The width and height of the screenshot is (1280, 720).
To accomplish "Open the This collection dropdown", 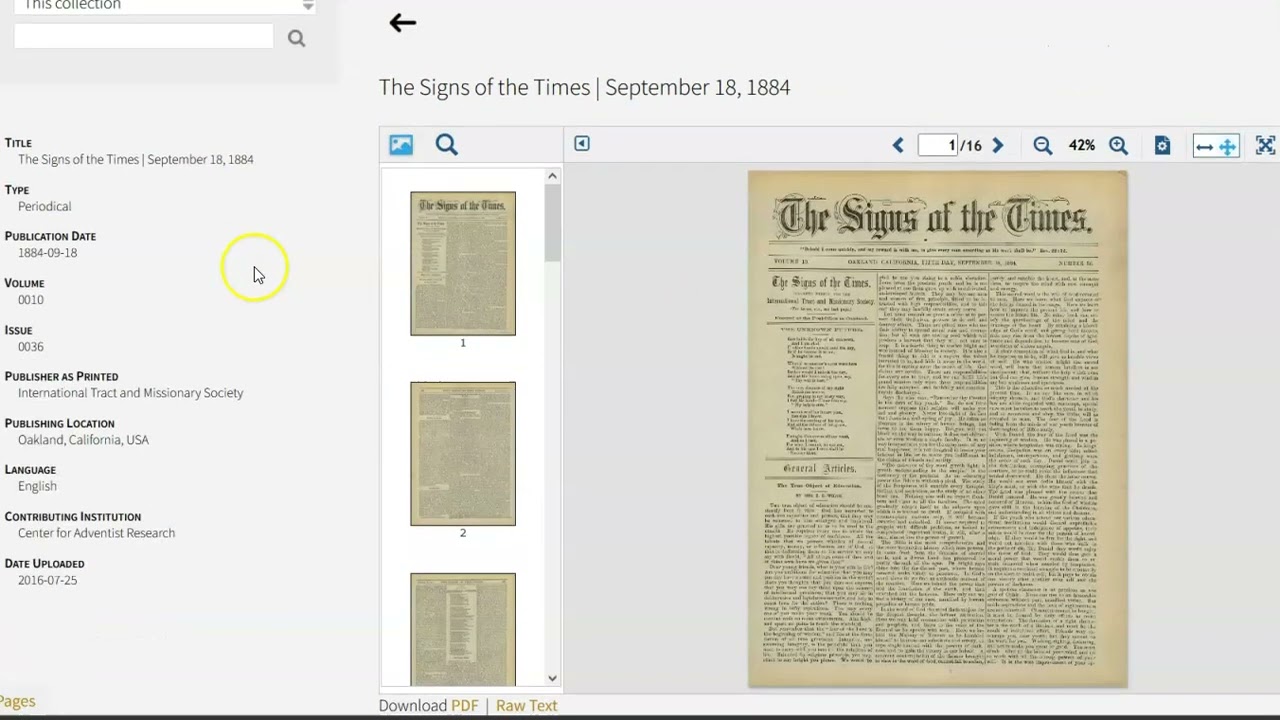I will (165, 6).
